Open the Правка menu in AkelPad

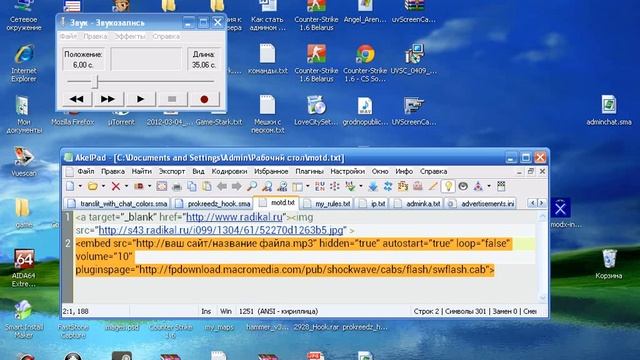pos(113,171)
